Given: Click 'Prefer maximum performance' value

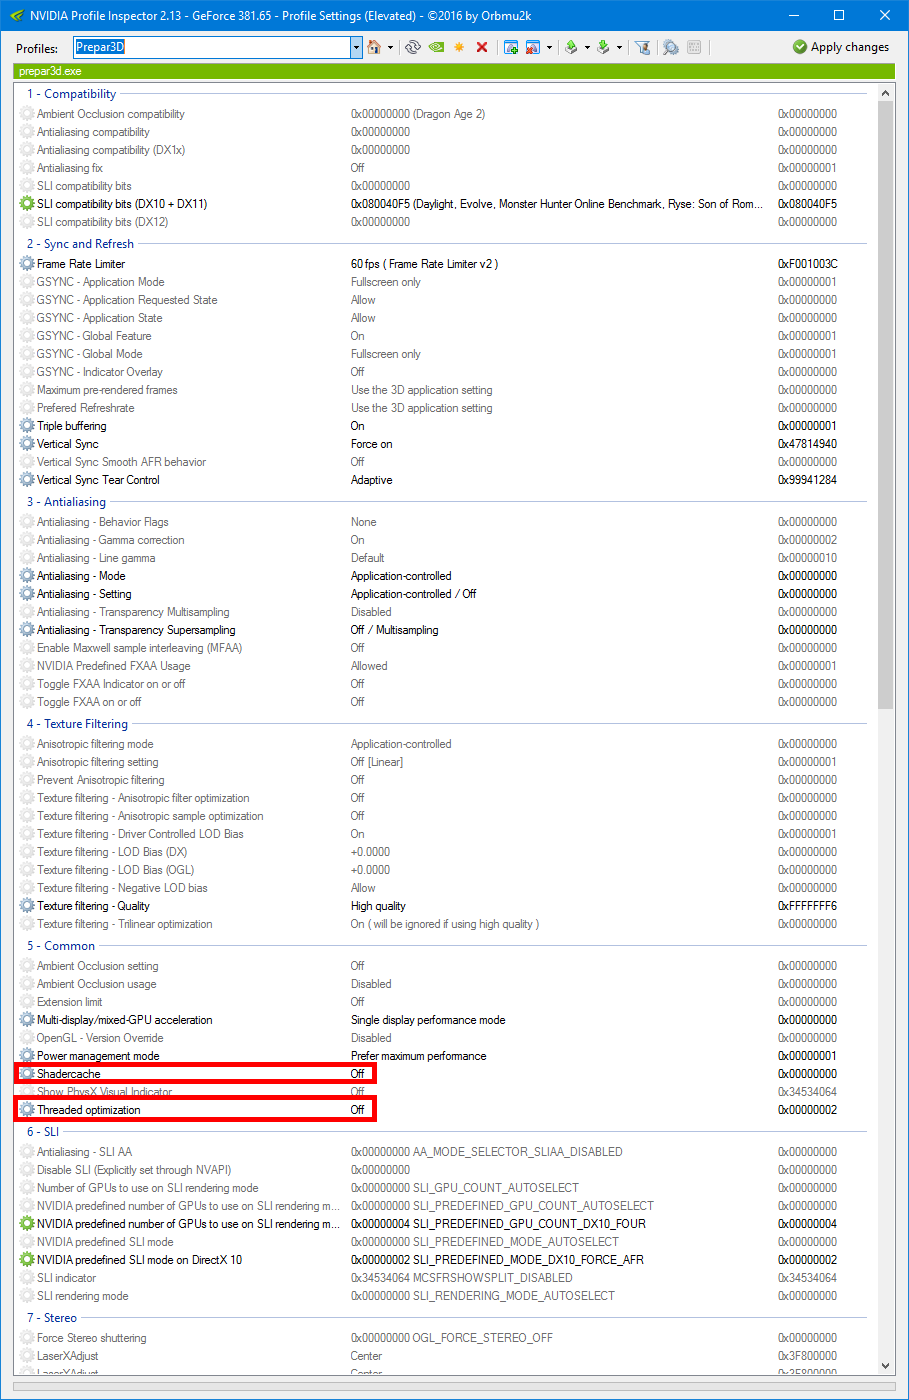Looking at the screenshot, I should pyautogui.click(x=418, y=1056).
